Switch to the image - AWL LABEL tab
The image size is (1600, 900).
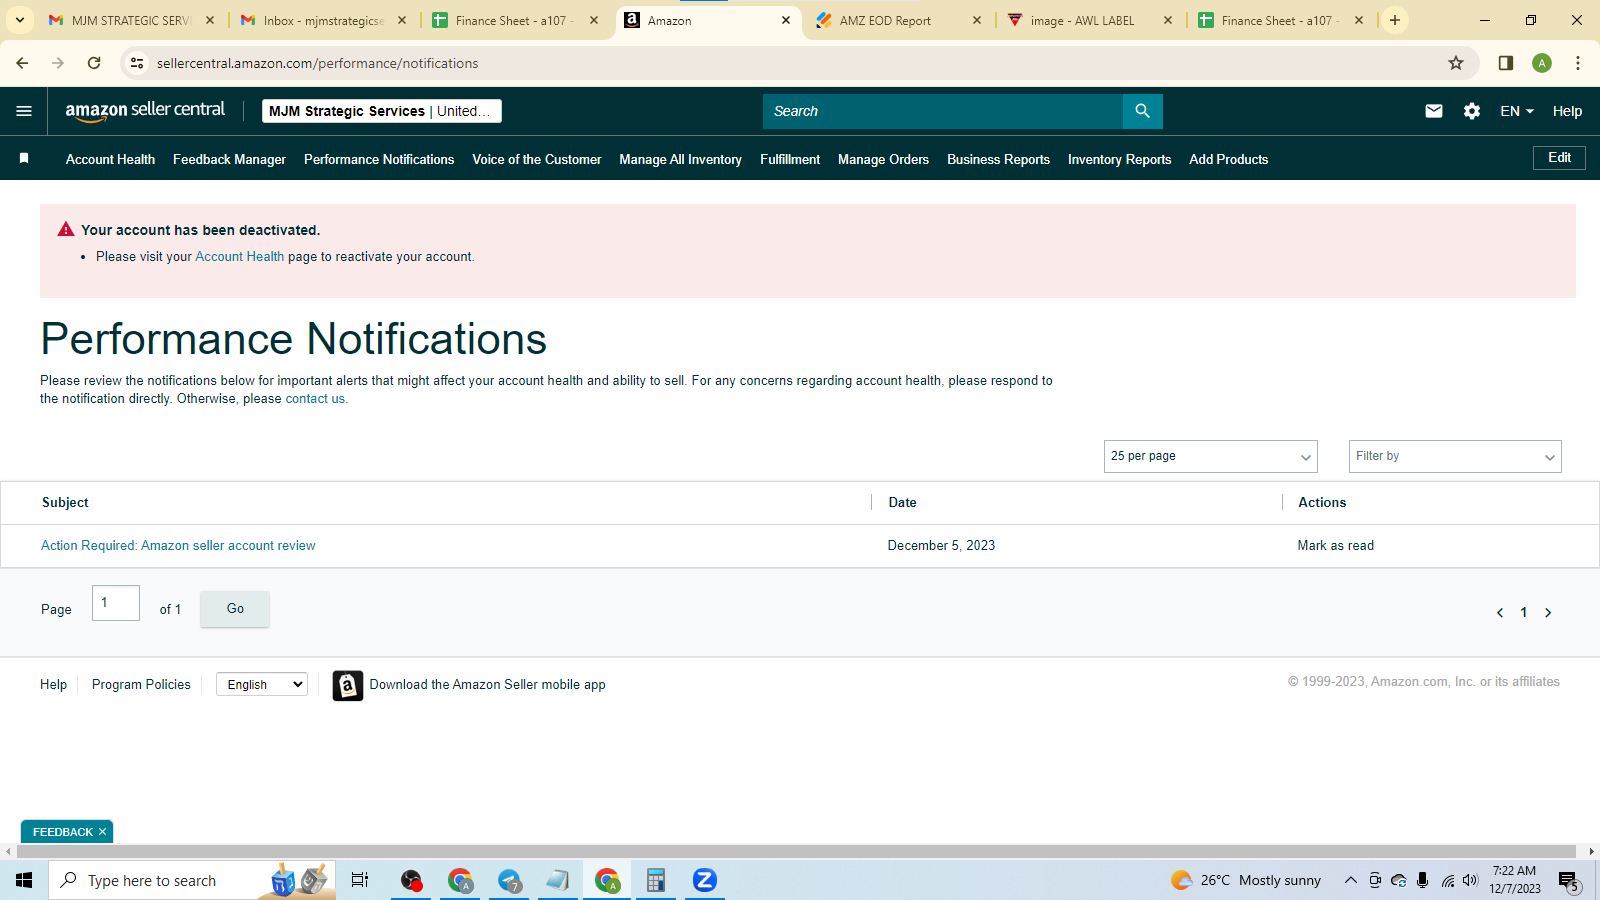1090,20
